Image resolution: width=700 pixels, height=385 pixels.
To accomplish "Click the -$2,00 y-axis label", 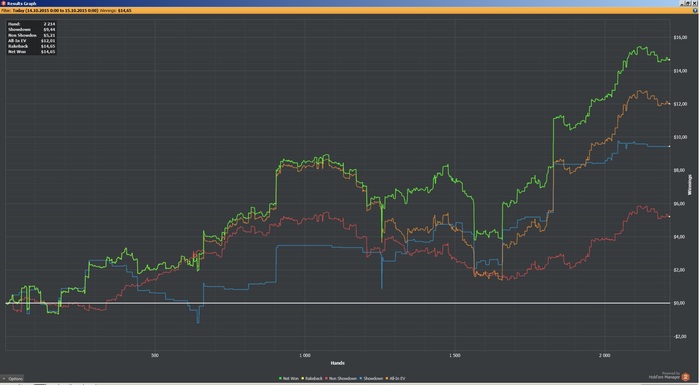I will [x=680, y=336].
